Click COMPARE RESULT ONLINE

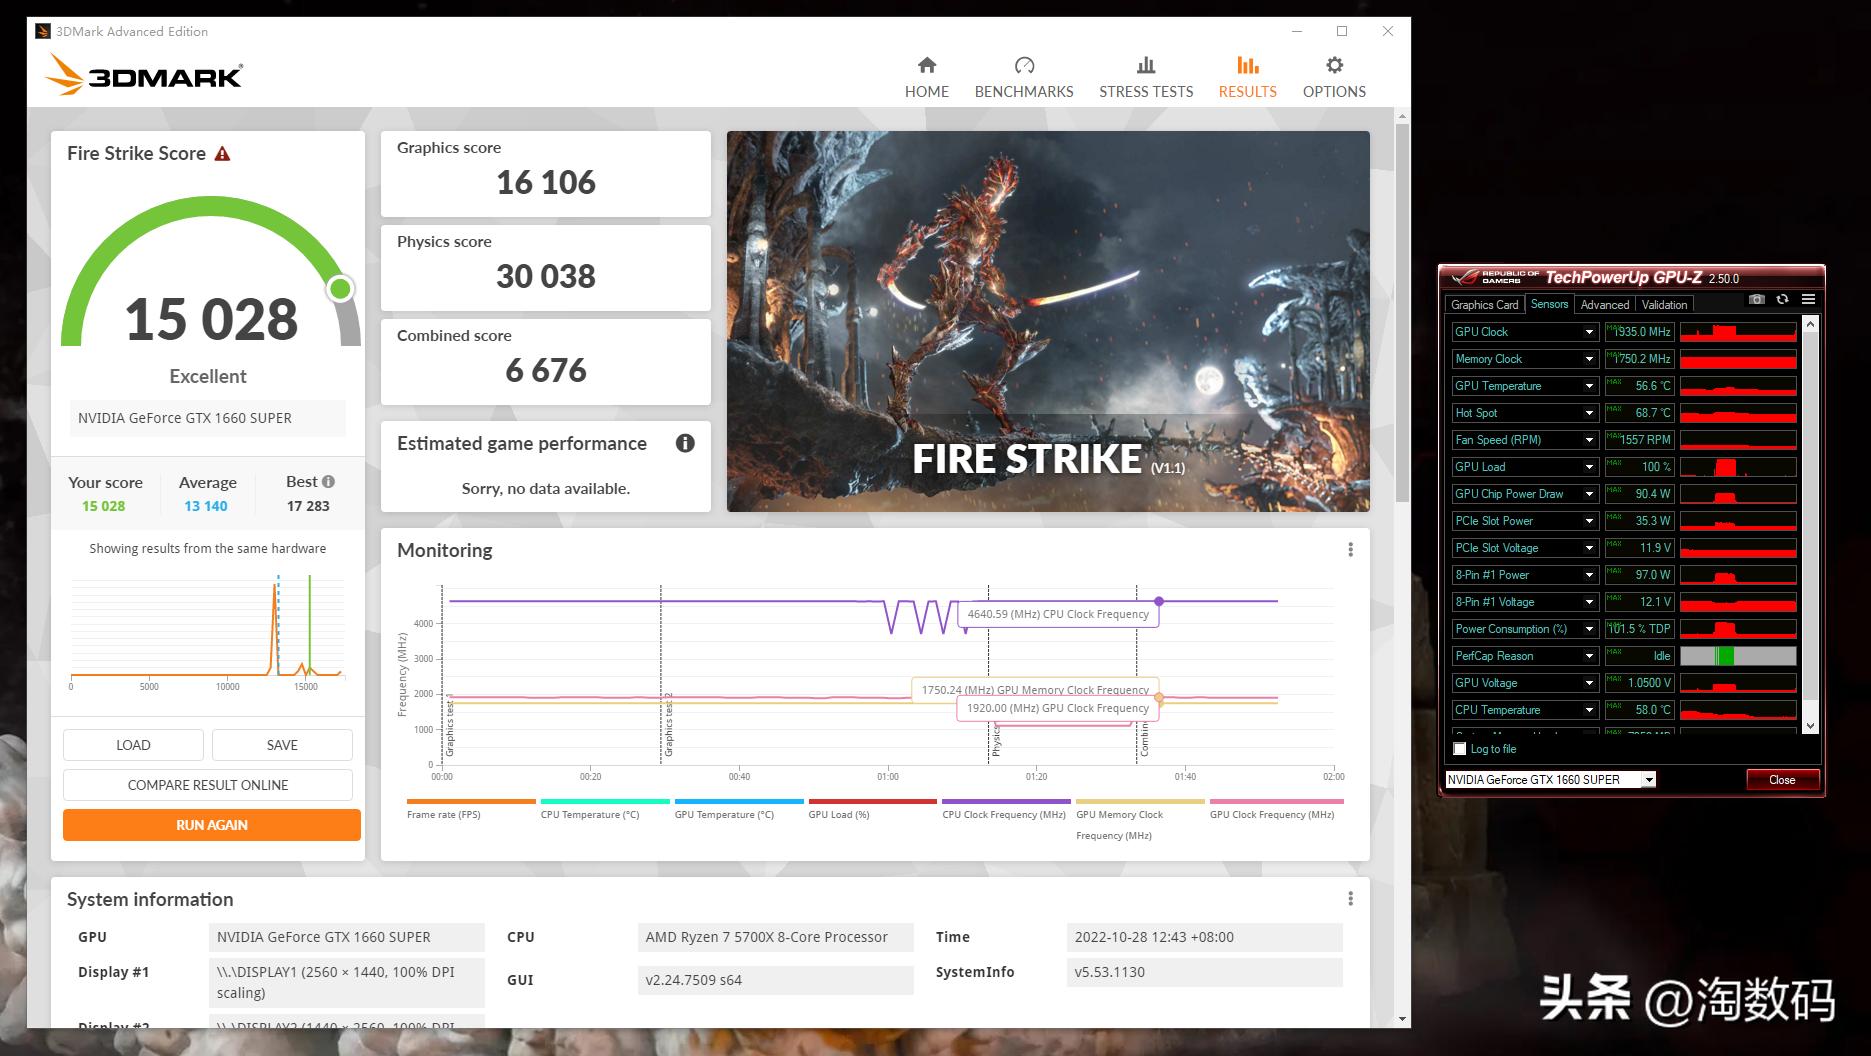click(207, 785)
